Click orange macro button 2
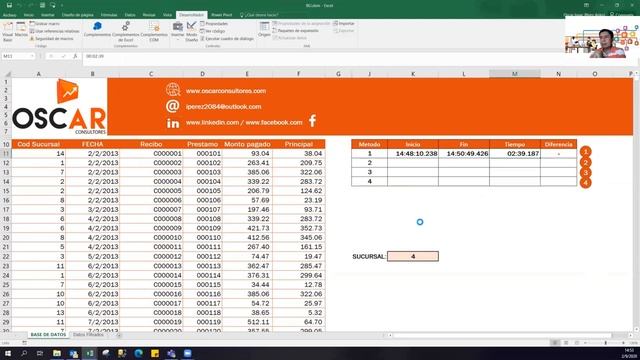Screen dimensions: 640x360 585,162
